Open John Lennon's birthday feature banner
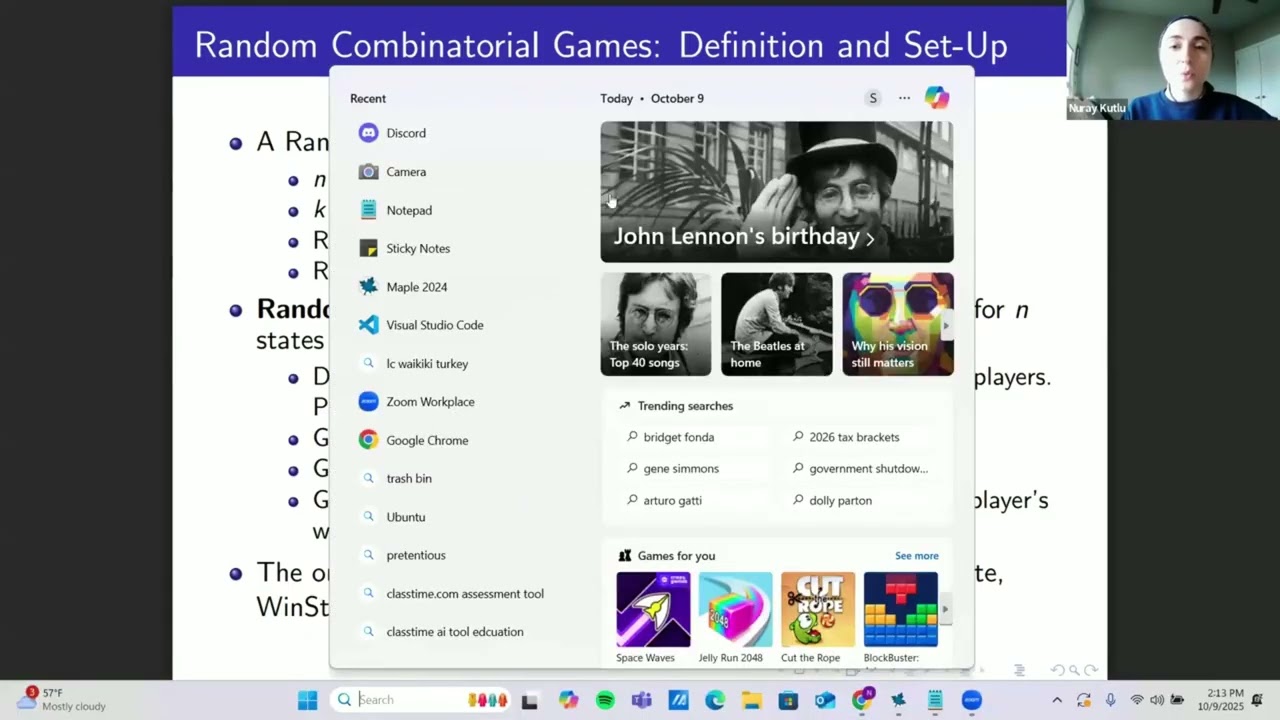 [x=777, y=192]
